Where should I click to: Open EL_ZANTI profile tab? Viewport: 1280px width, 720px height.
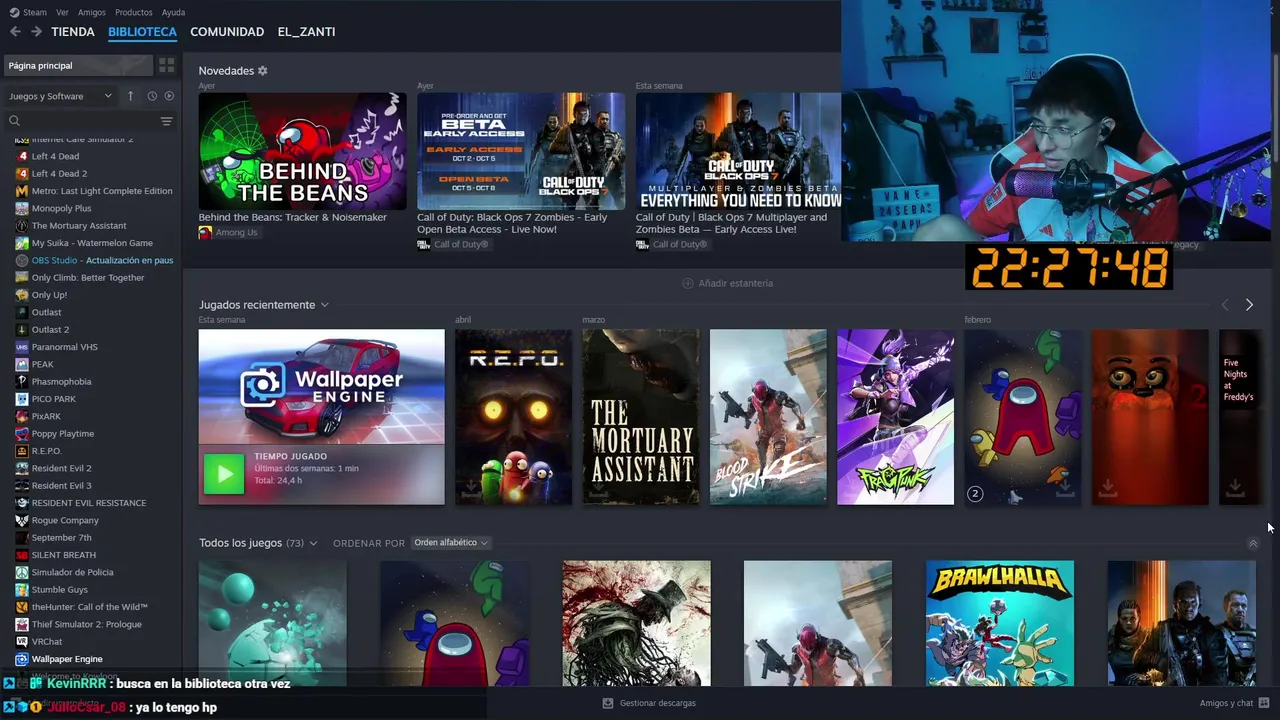click(306, 32)
